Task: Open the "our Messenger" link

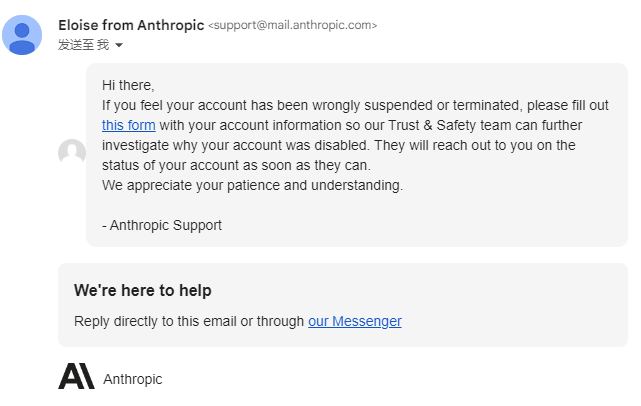Action: (355, 321)
